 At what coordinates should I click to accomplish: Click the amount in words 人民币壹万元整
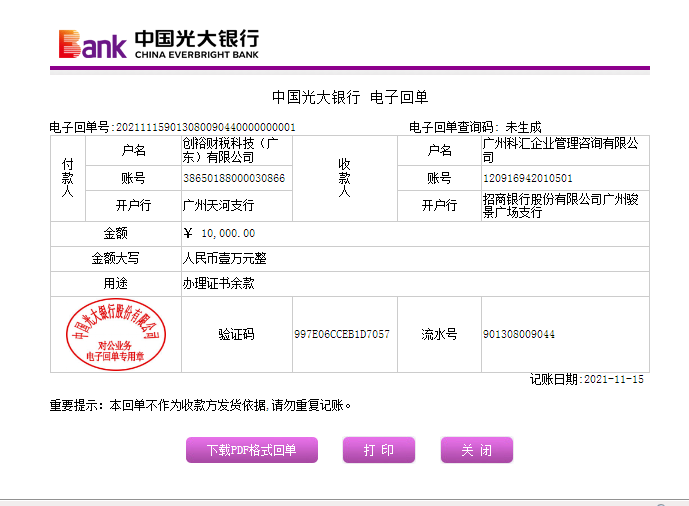coord(224,258)
